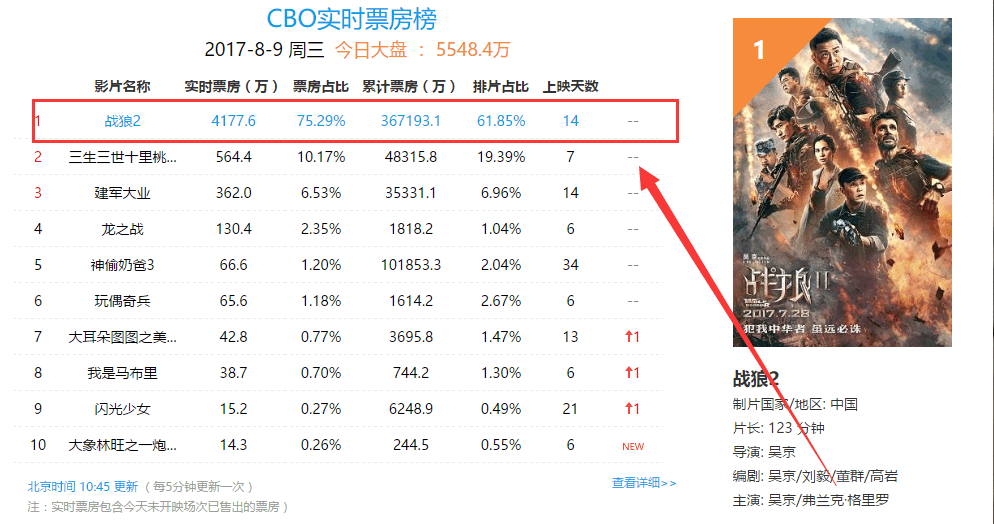Click the box office share 75.29%
This screenshot has height=524, width=994.
pos(321,121)
